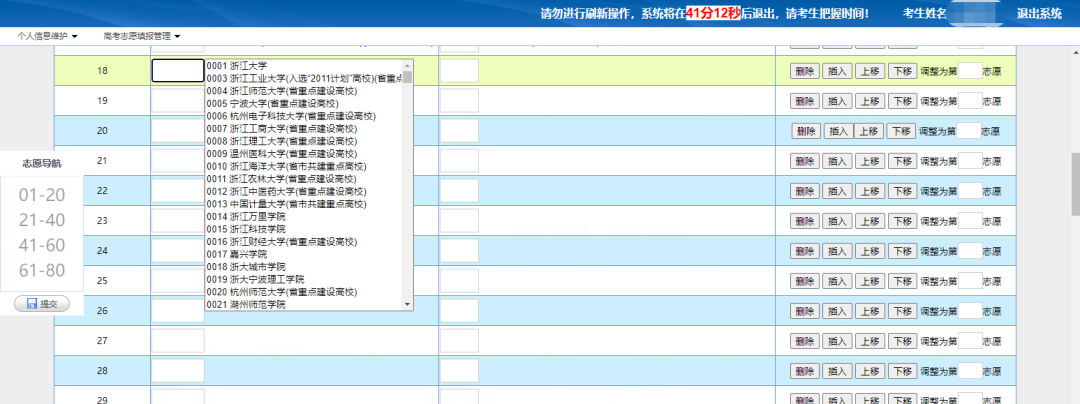Open the 个人信息维护 menu

(47, 36)
